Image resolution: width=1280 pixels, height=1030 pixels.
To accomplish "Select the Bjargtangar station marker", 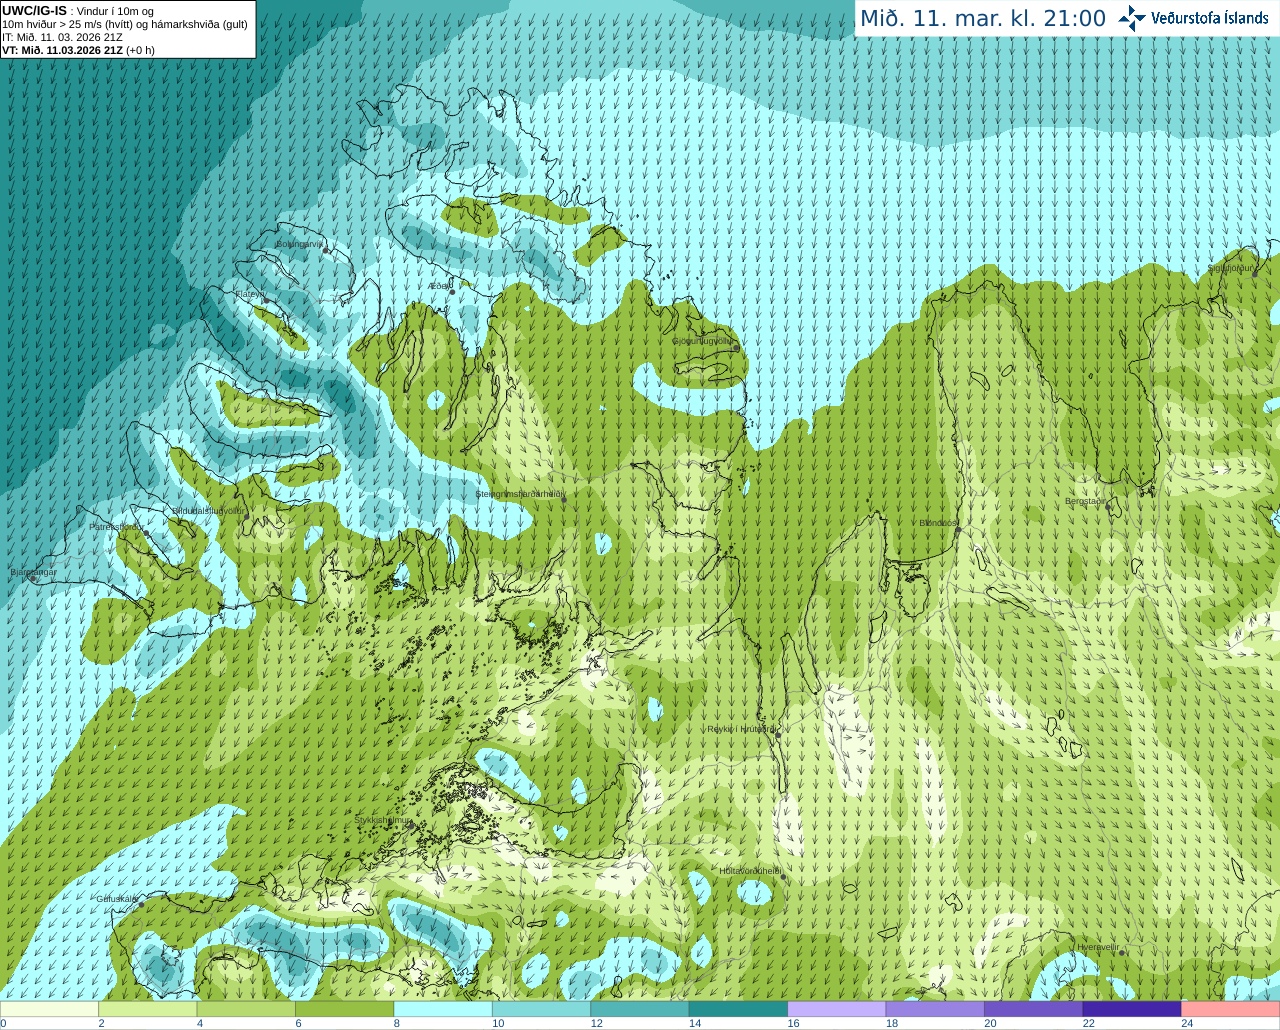I will [33, 579].
